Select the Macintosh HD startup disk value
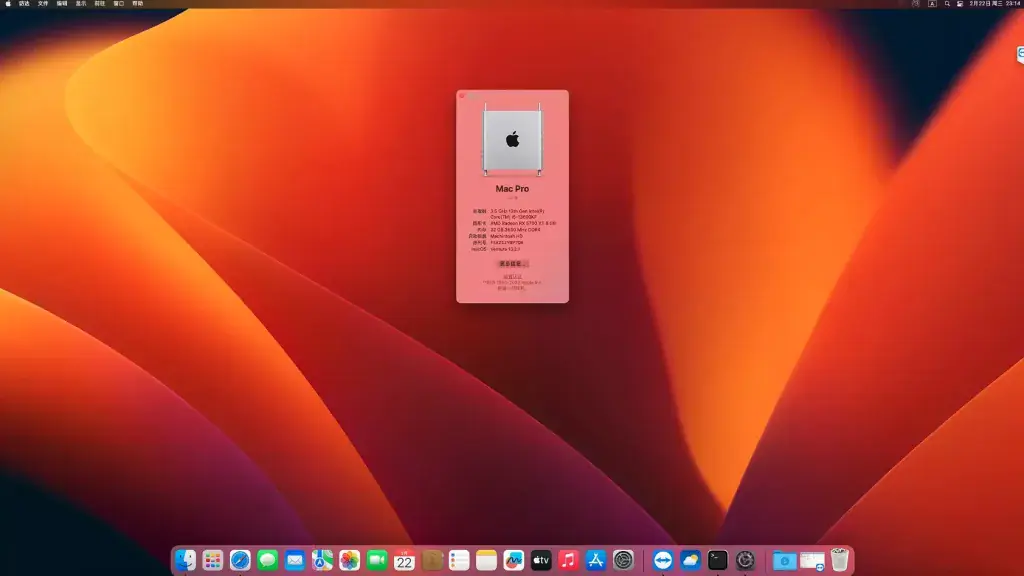The image size is (1024, 576). click(x=507, y=236)
